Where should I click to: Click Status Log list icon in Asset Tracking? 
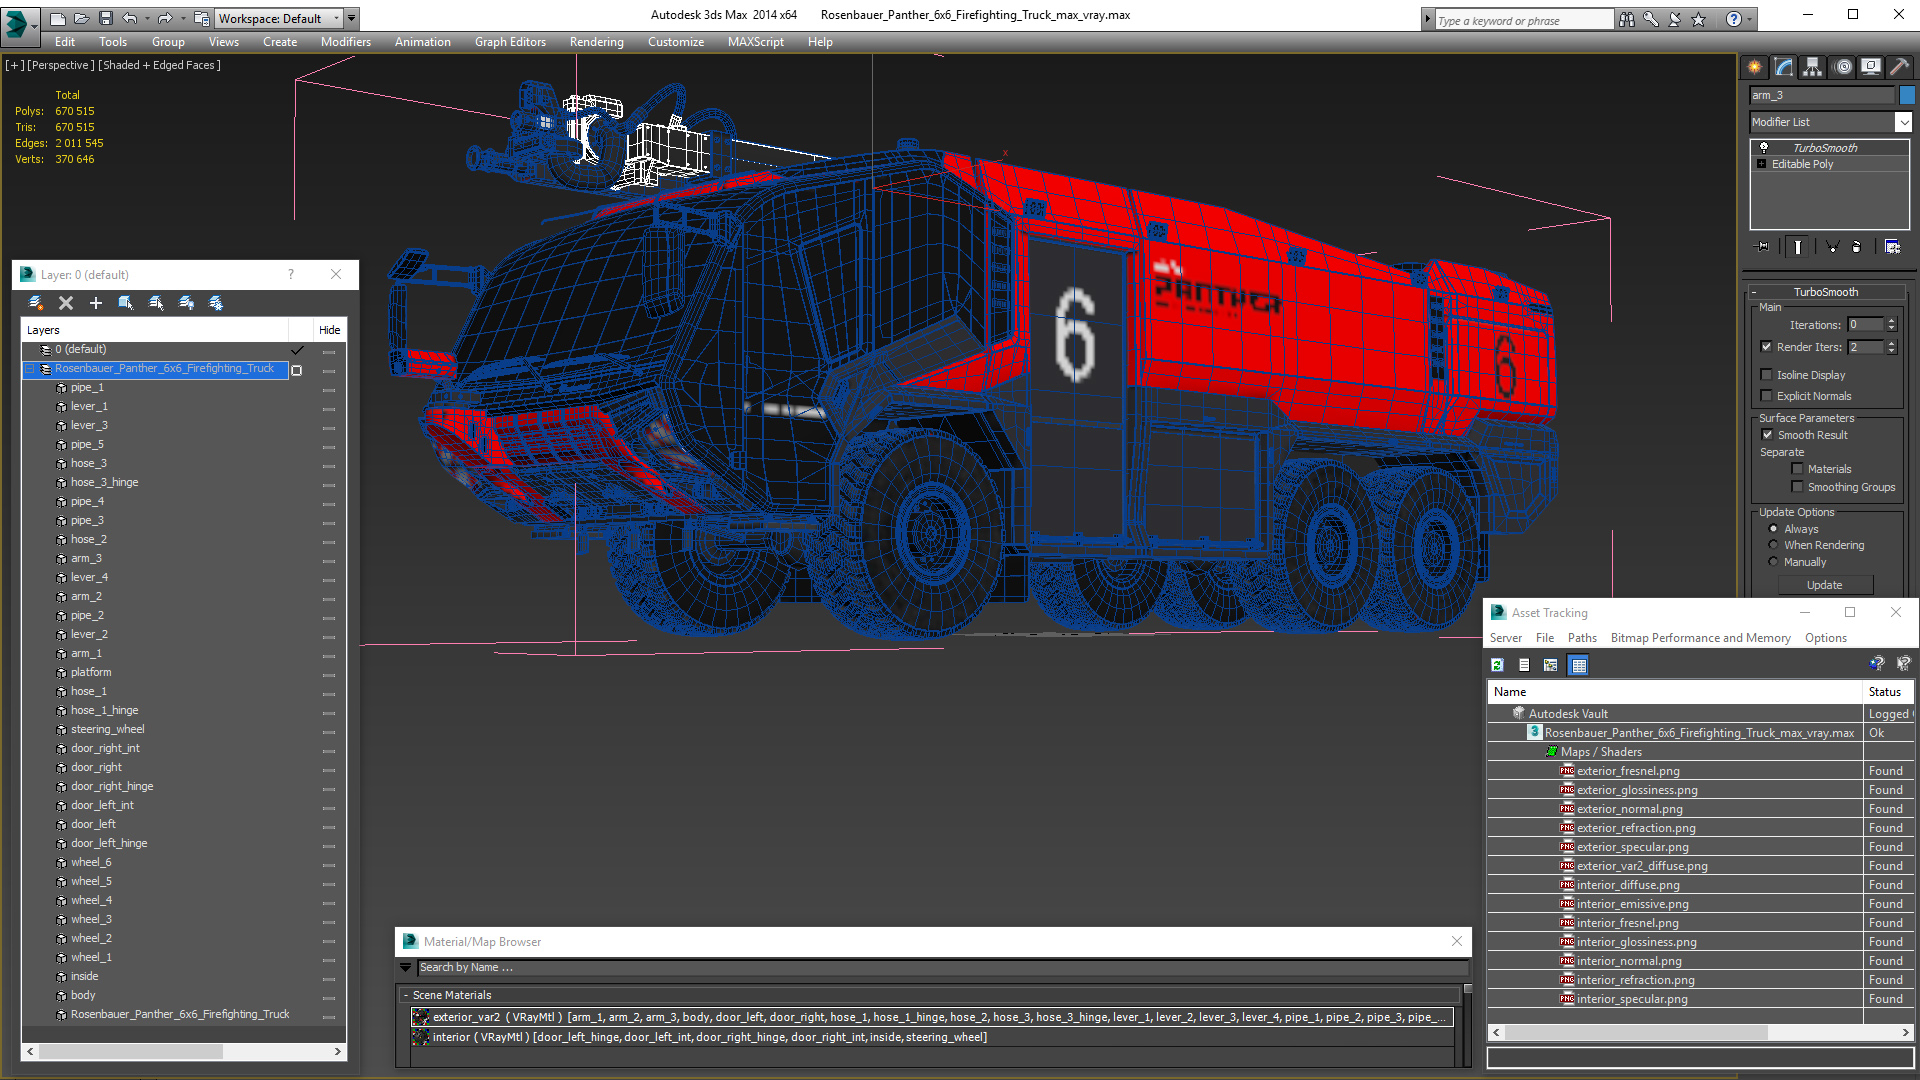(1524, 665)
